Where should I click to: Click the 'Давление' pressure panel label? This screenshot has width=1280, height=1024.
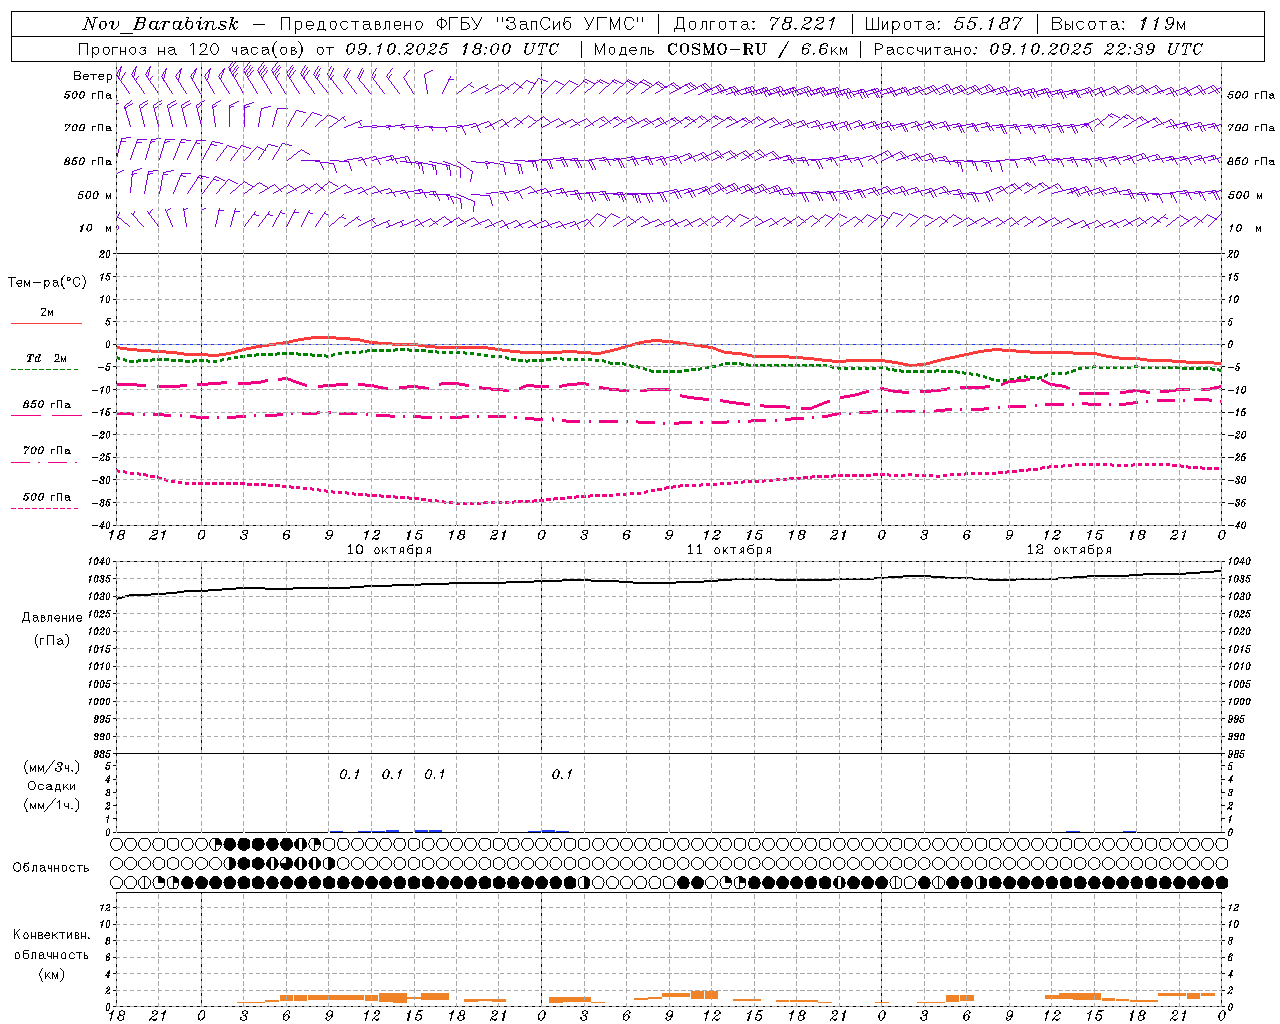[x=52, y=618]
